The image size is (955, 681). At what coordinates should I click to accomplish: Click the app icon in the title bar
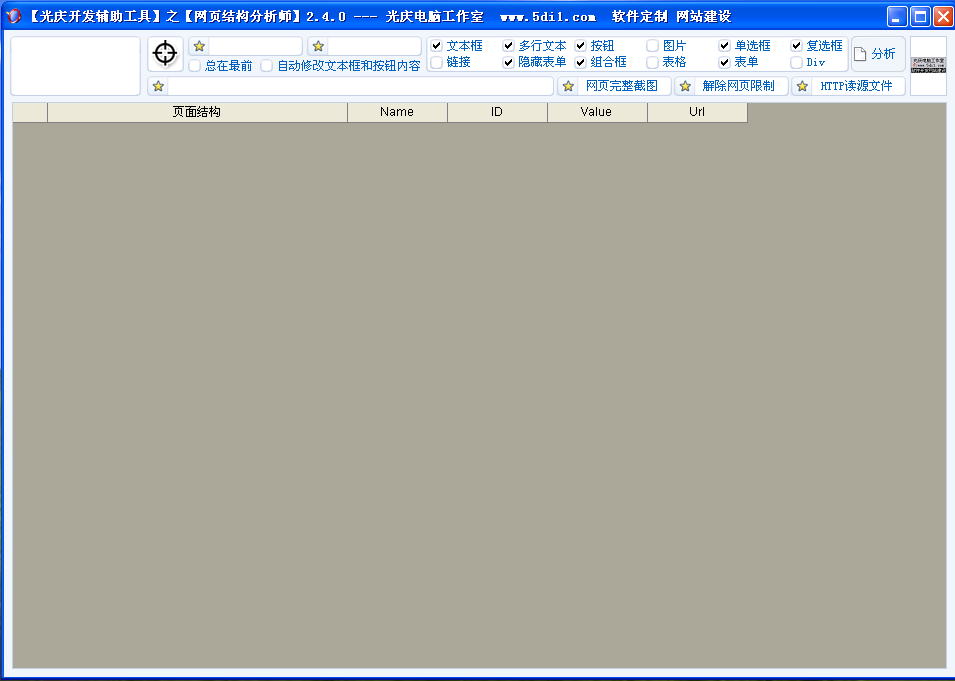coord(13,16)
